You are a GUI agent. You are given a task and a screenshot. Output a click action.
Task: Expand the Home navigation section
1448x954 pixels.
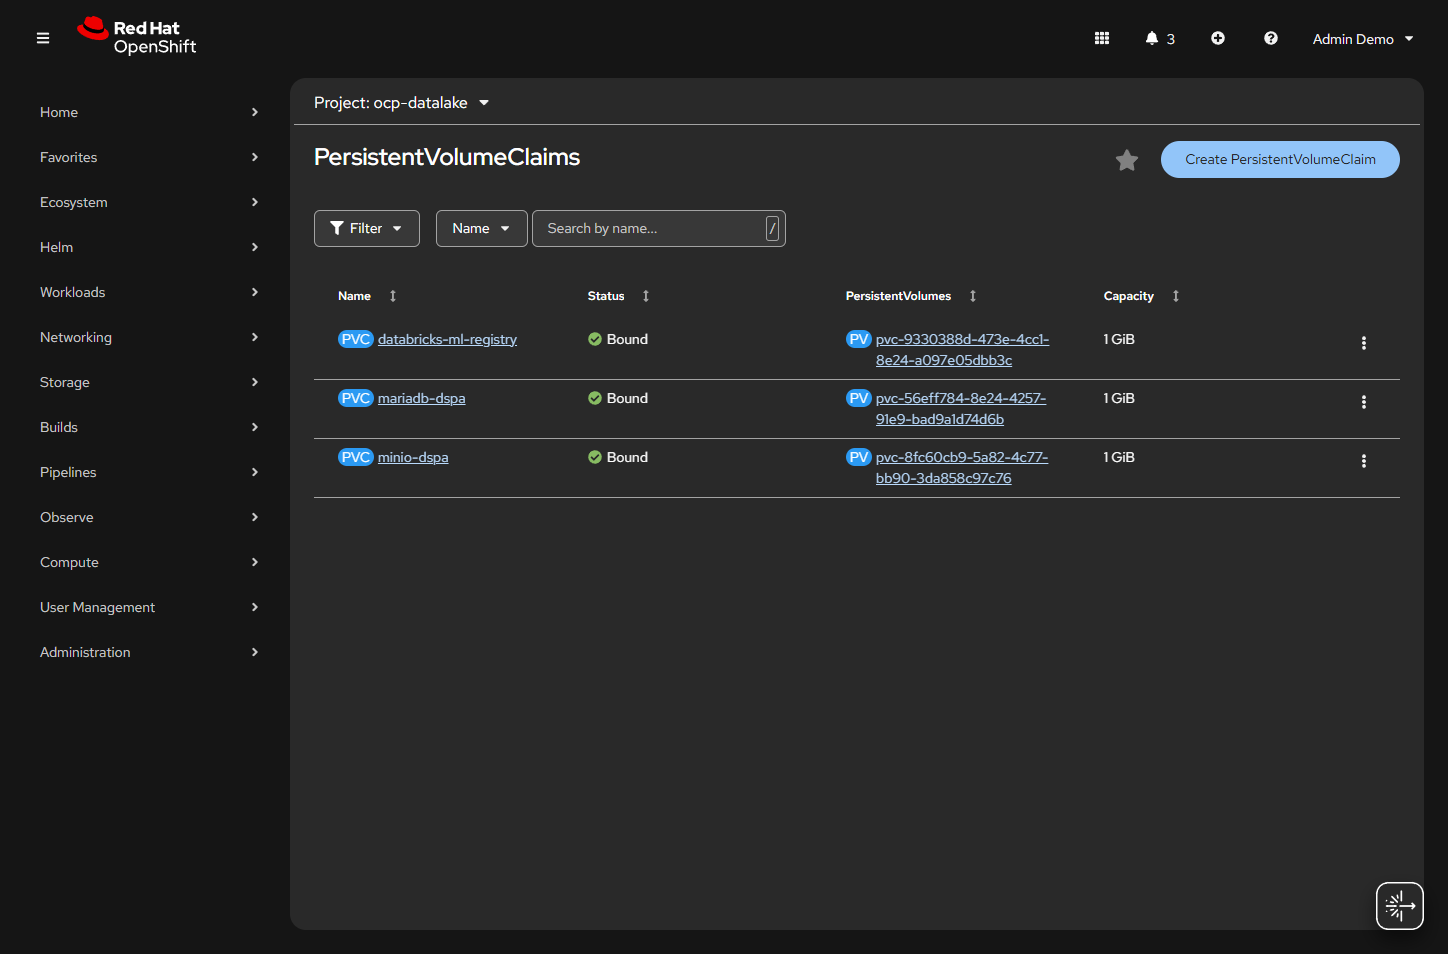[149, 112]
